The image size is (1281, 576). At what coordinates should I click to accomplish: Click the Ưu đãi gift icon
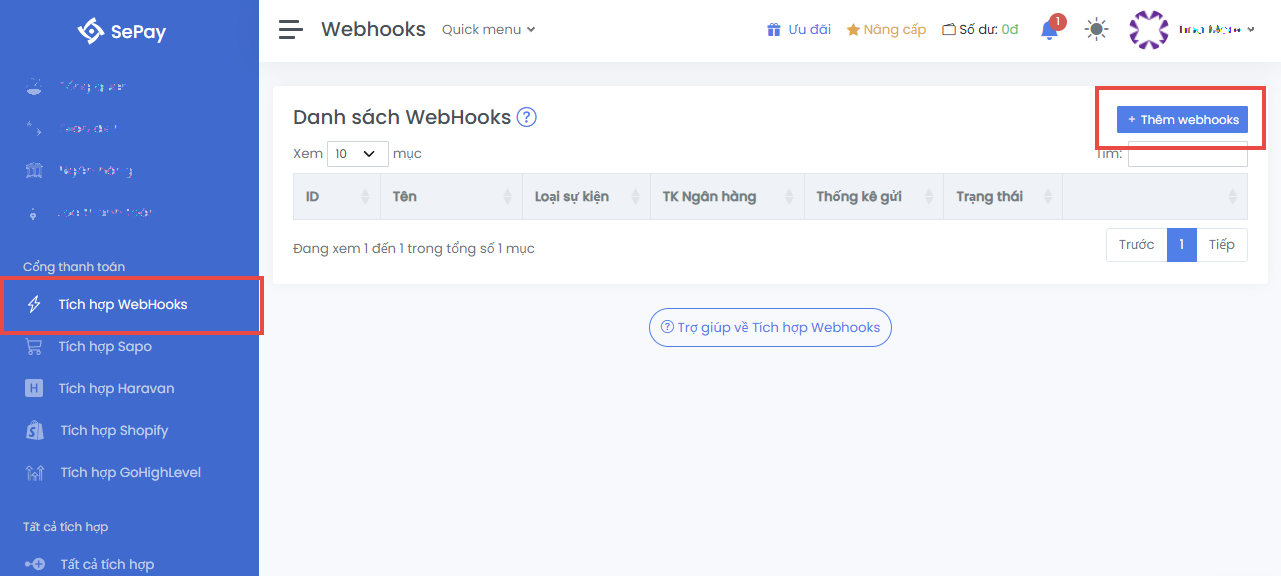773,30
